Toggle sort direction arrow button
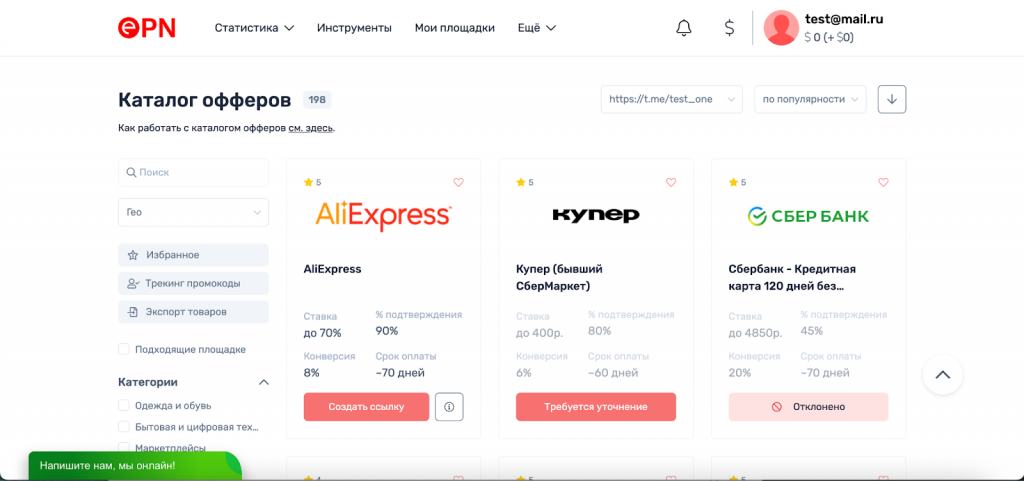Screen dimensions: 1024x481 coord(891,99)
